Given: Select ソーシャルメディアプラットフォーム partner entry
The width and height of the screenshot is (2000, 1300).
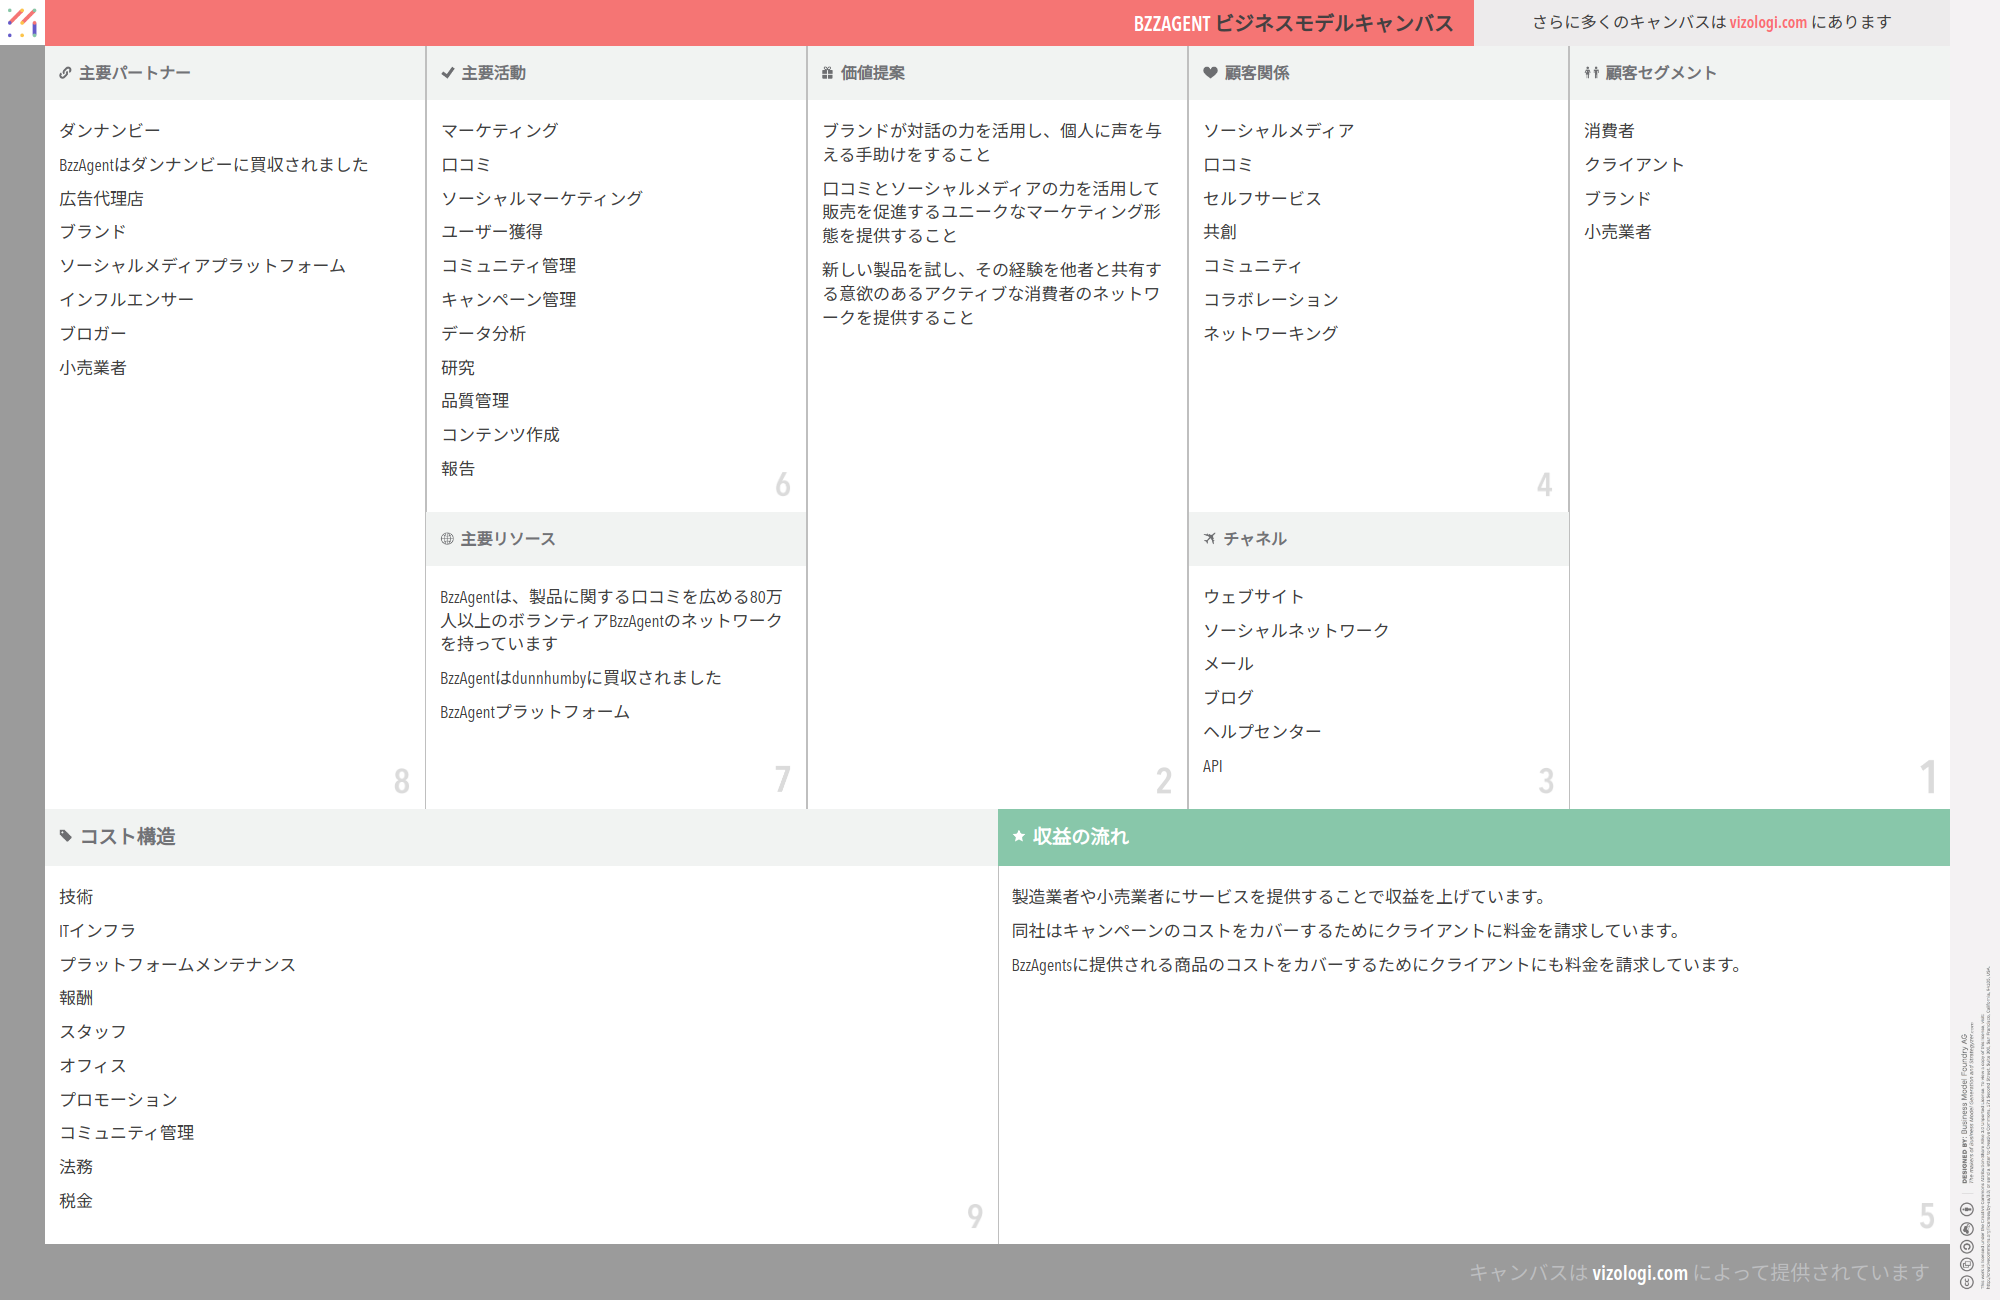Looking at the screenshot, I should (x=202, y=266).
